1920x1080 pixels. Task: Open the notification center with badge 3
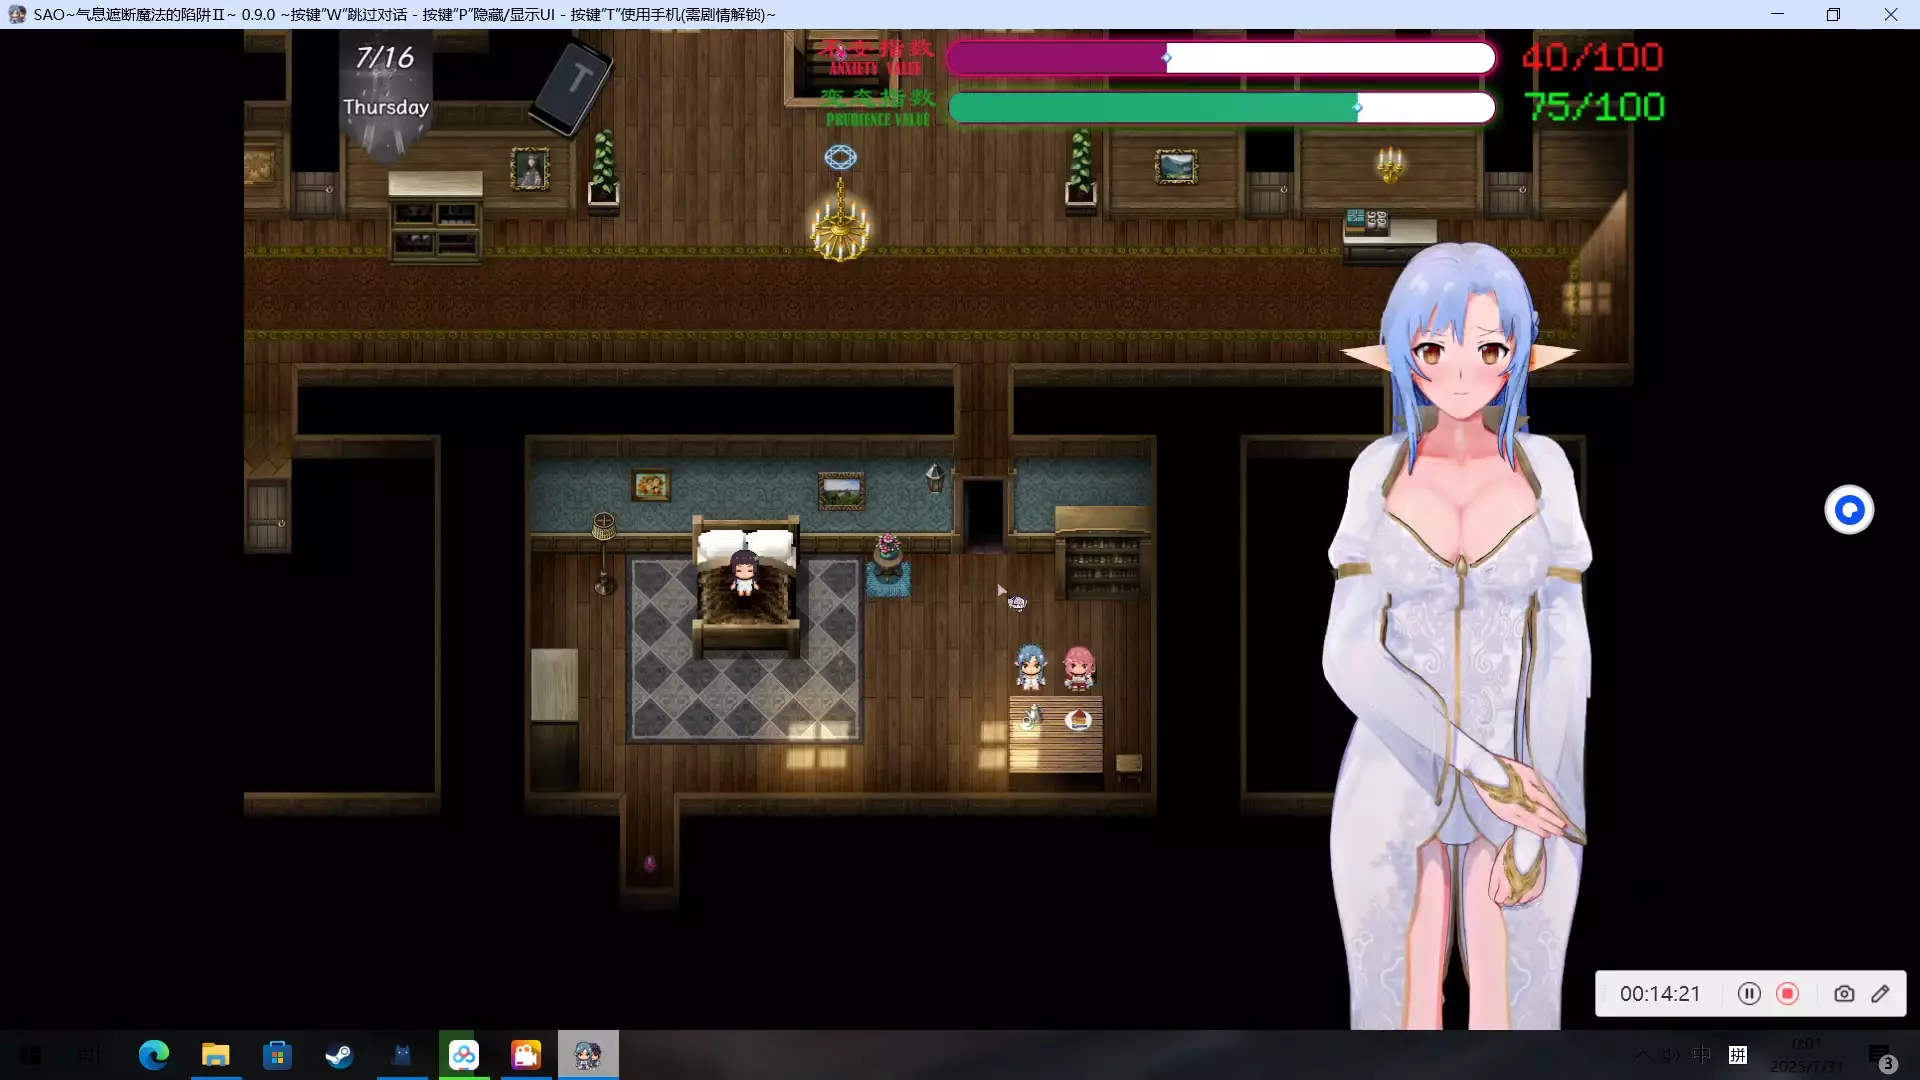click(x=1880, y=1055)
